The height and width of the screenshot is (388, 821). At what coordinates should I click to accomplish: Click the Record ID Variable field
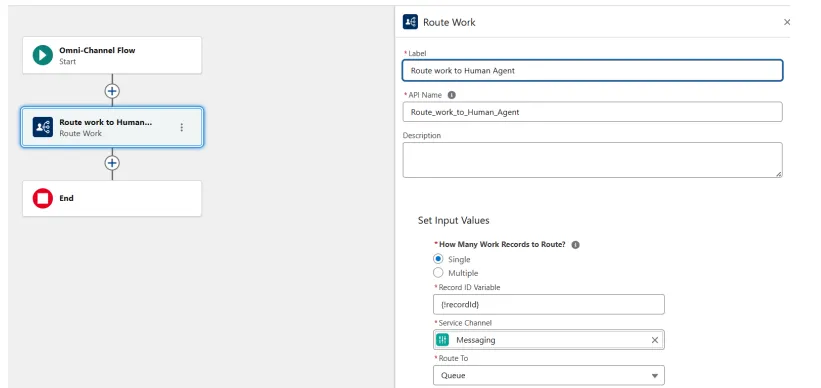click(x=549, y=304)
